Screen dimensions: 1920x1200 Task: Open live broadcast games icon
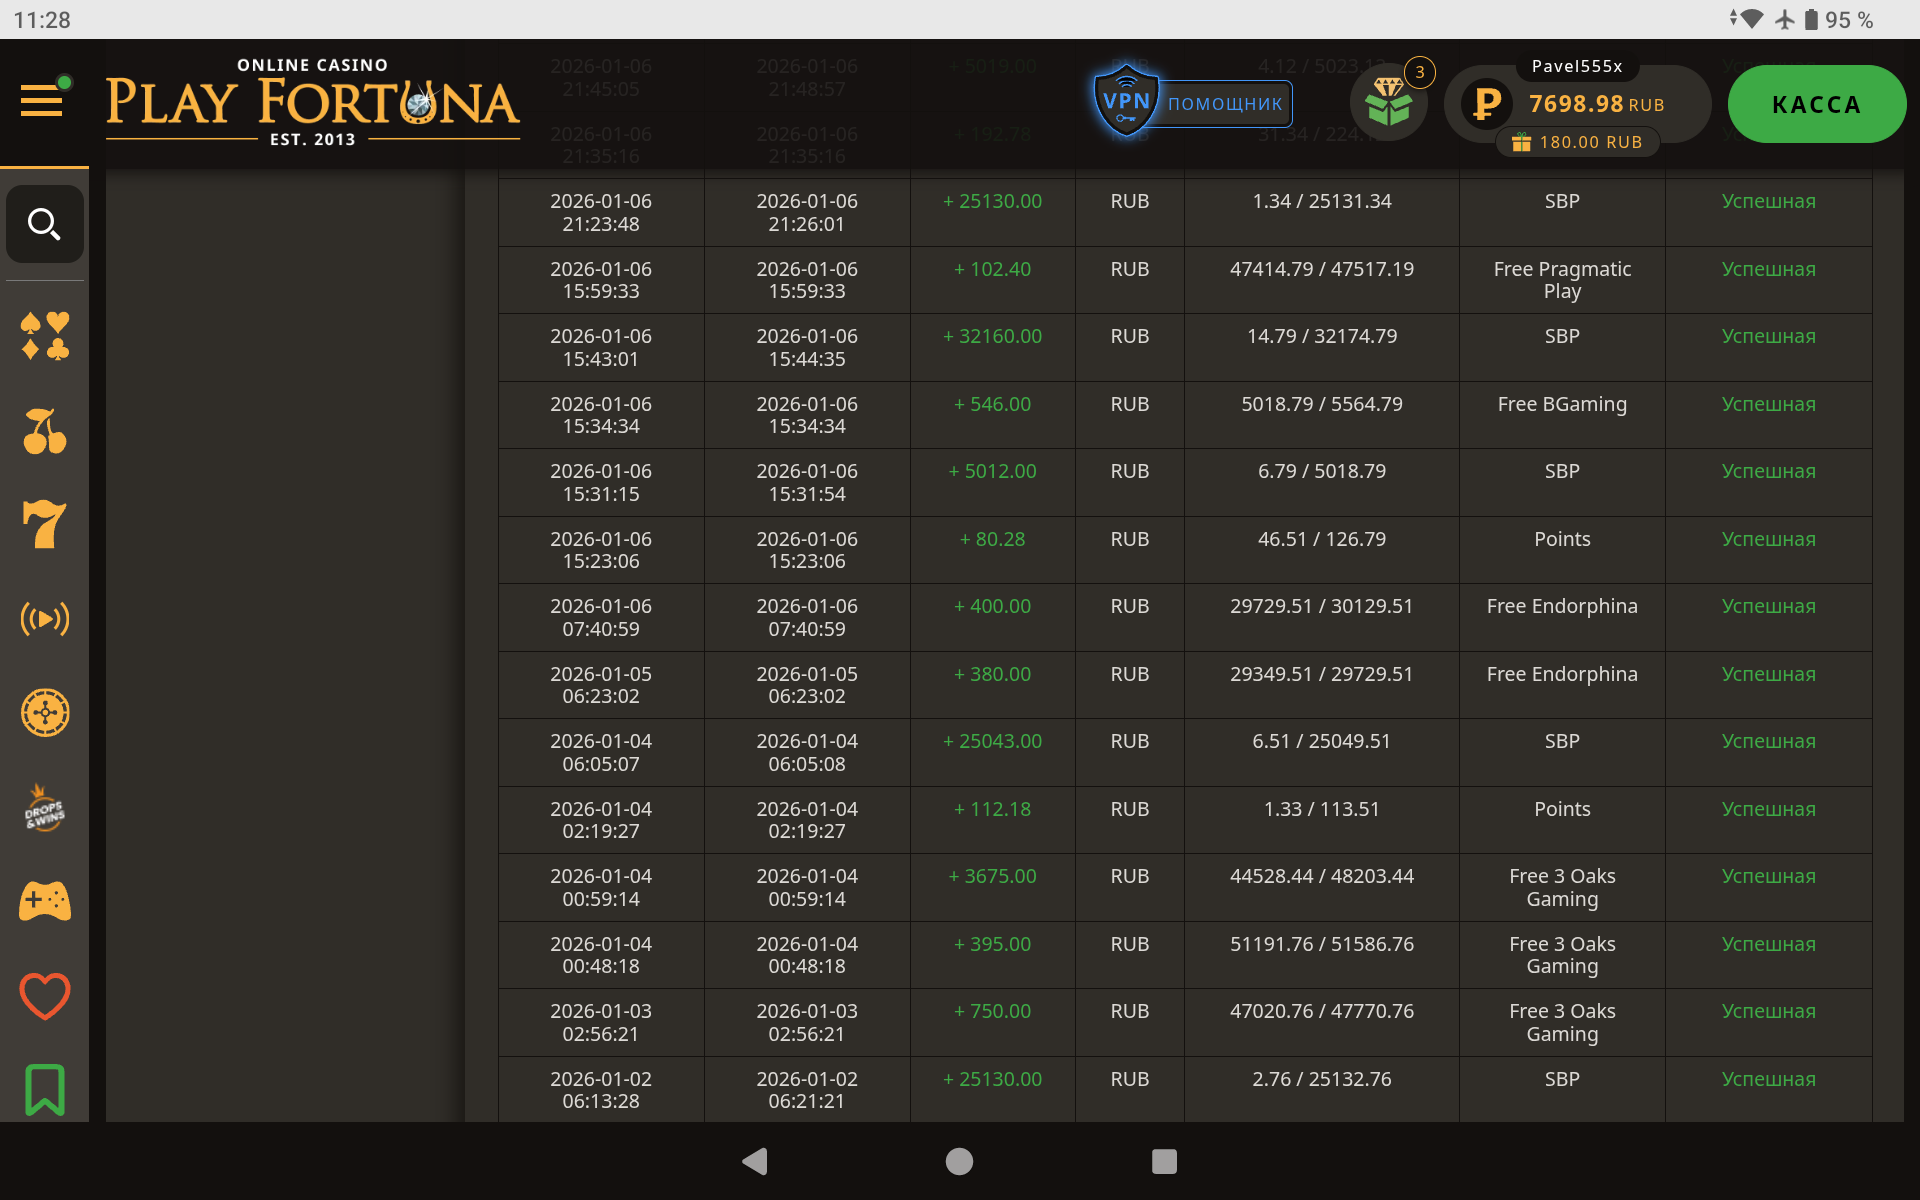pyautogui.click(x=44, y=619)
